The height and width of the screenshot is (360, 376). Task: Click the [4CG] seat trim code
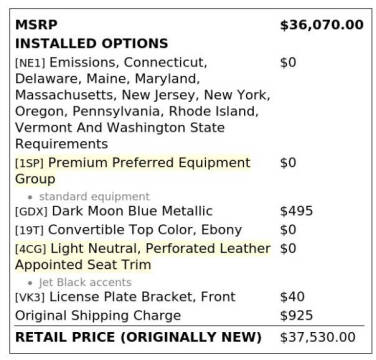click(31, 249)
